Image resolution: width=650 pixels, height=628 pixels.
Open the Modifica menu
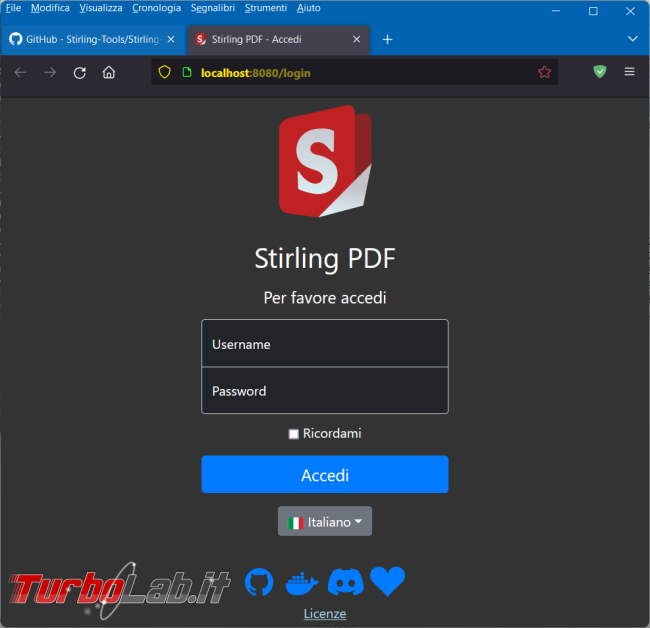(x=50, y=8)
